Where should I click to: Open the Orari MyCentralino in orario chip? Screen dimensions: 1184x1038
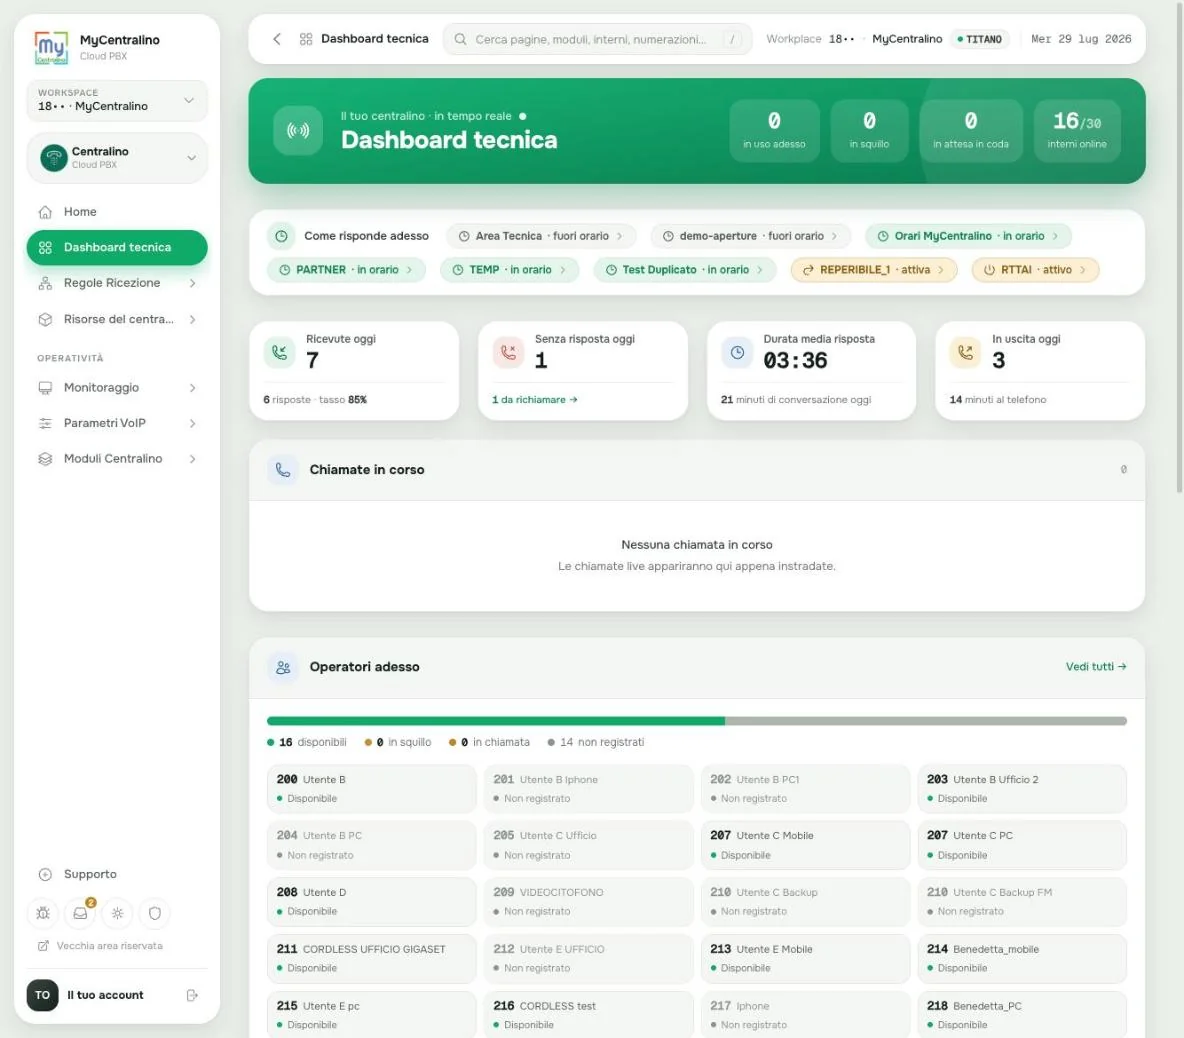point(968,236)
